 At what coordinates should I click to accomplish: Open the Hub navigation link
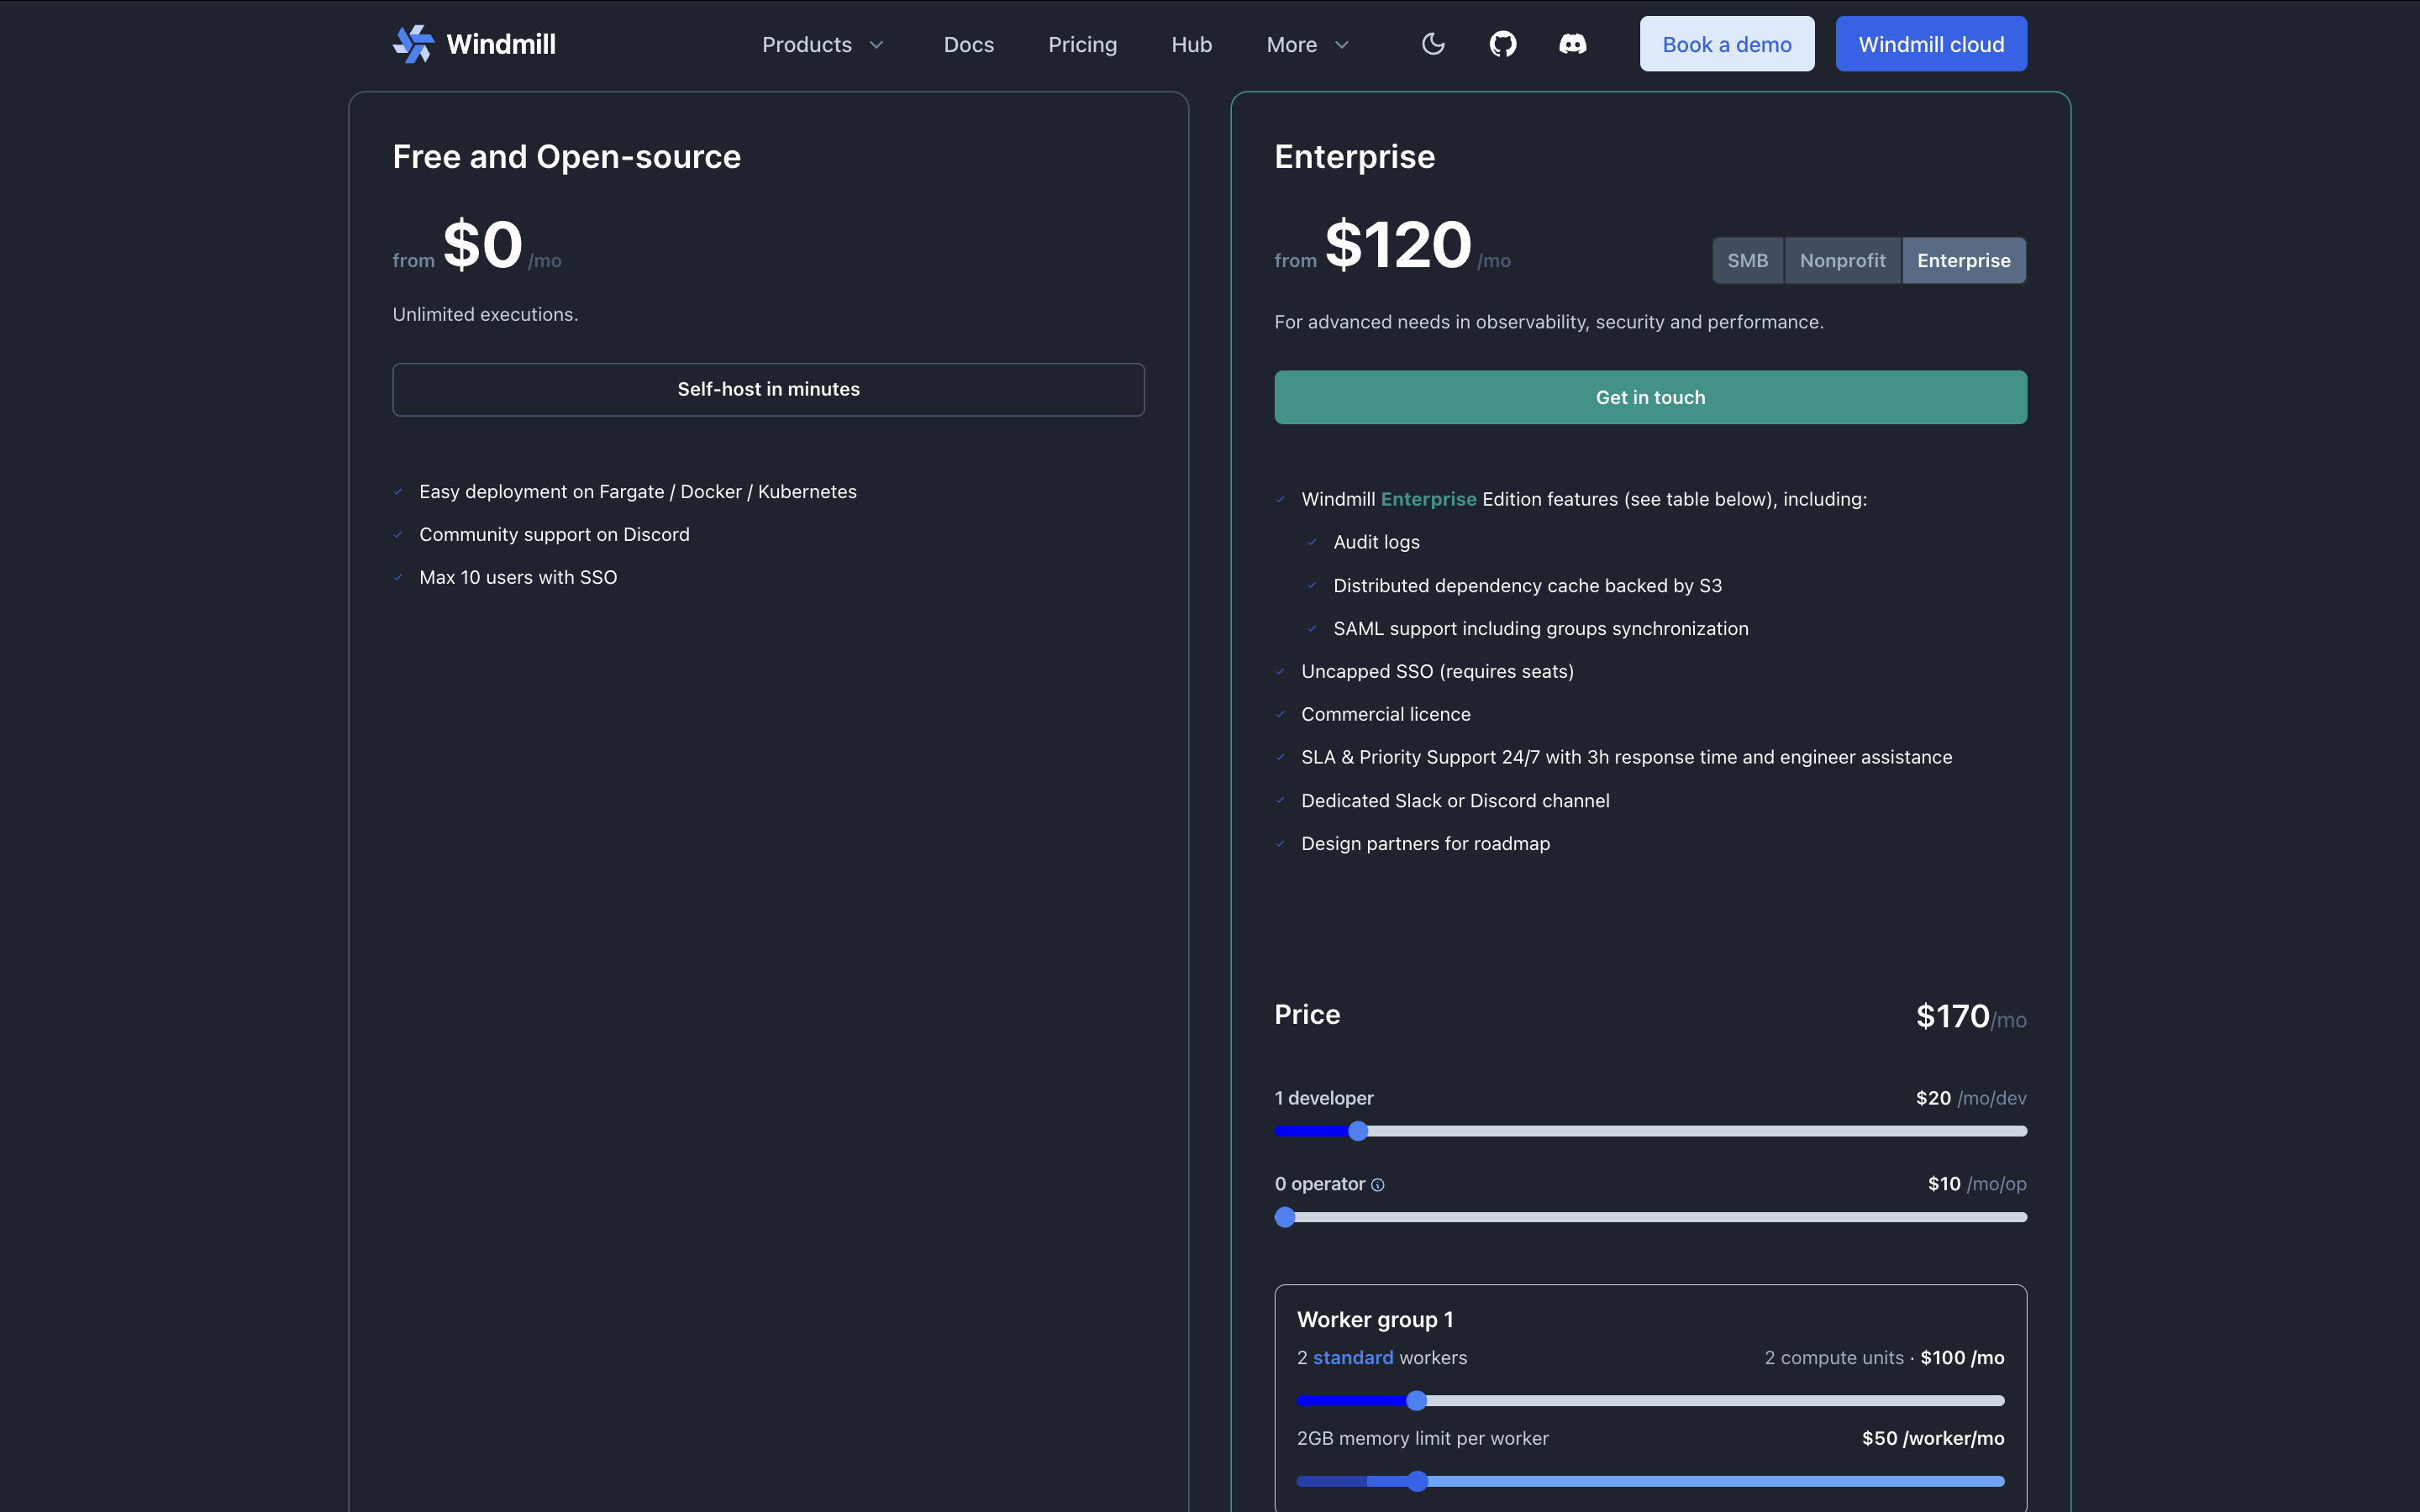tap(1191, 45)
